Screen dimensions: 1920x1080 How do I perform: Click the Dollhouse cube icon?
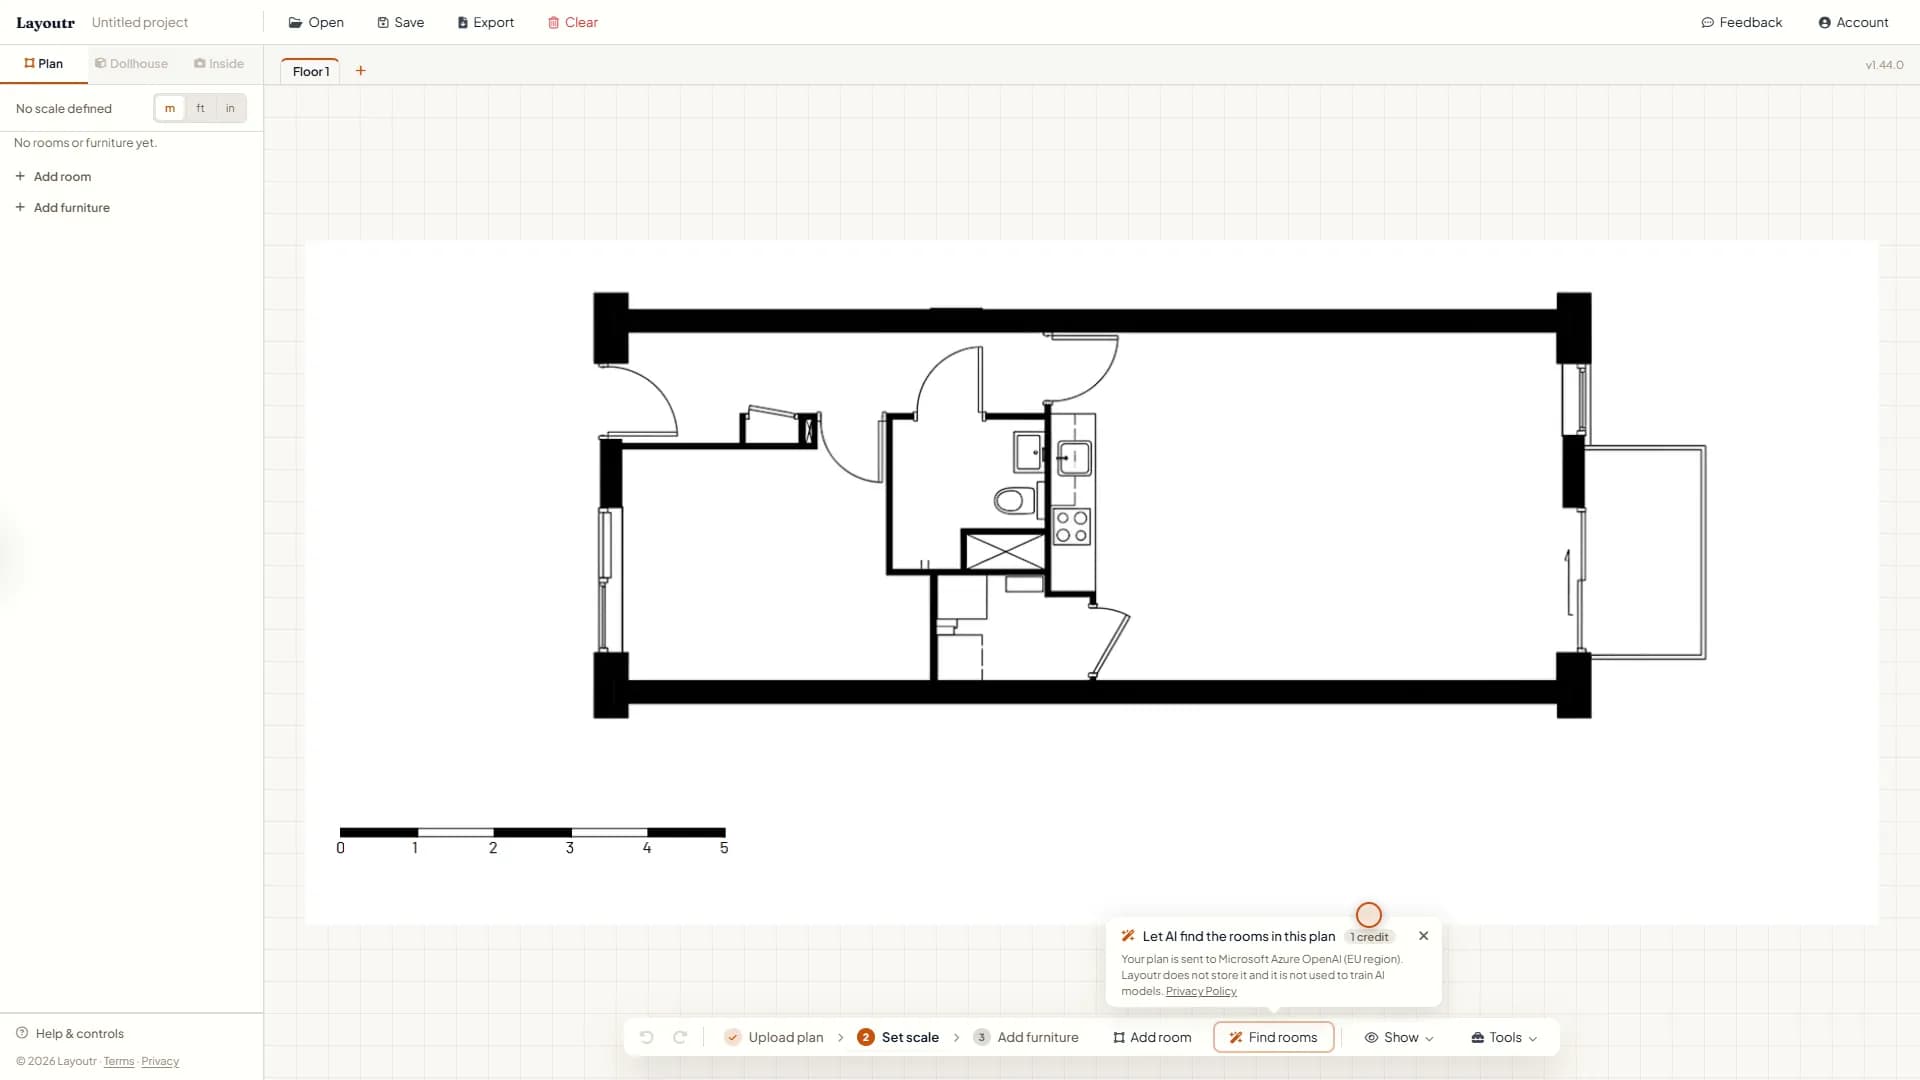(x=100, y=63)
